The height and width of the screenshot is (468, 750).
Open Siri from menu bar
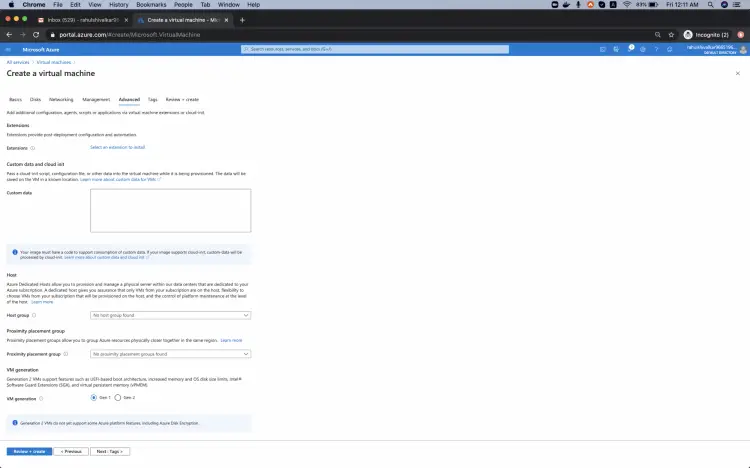pos(724,4)
